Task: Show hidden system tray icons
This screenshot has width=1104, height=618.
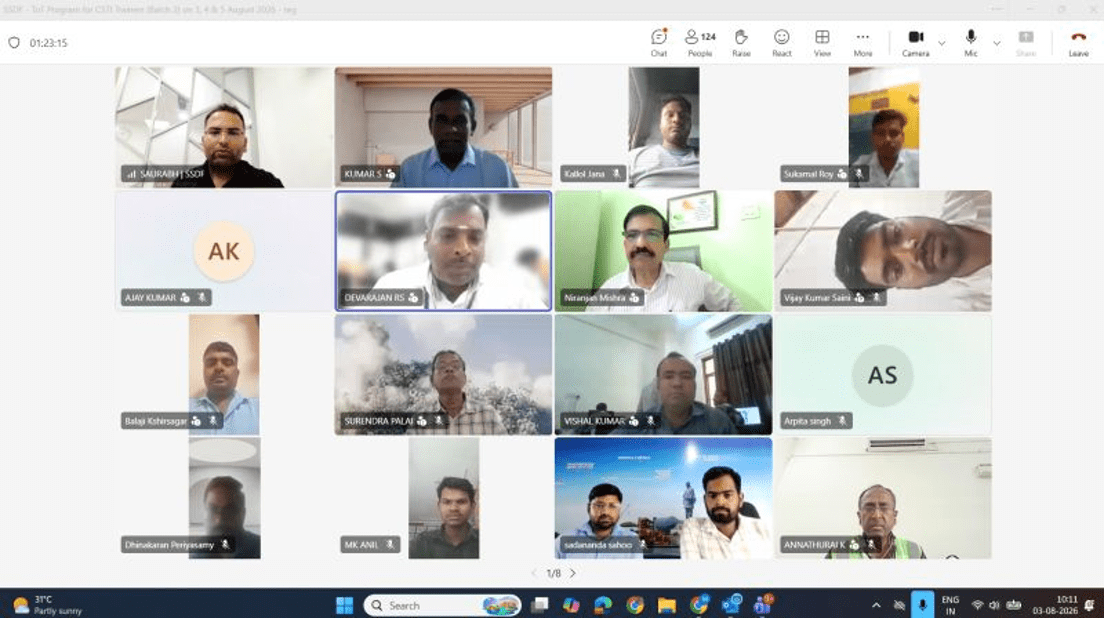Action: tap(876, 605)
